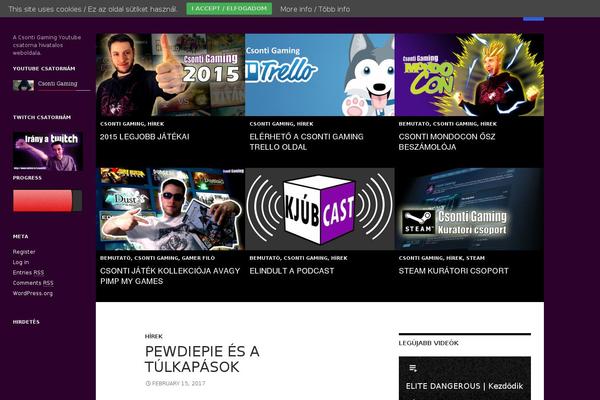
Task: Open Comments RSS feed link
Action: (x=33, y=283)
